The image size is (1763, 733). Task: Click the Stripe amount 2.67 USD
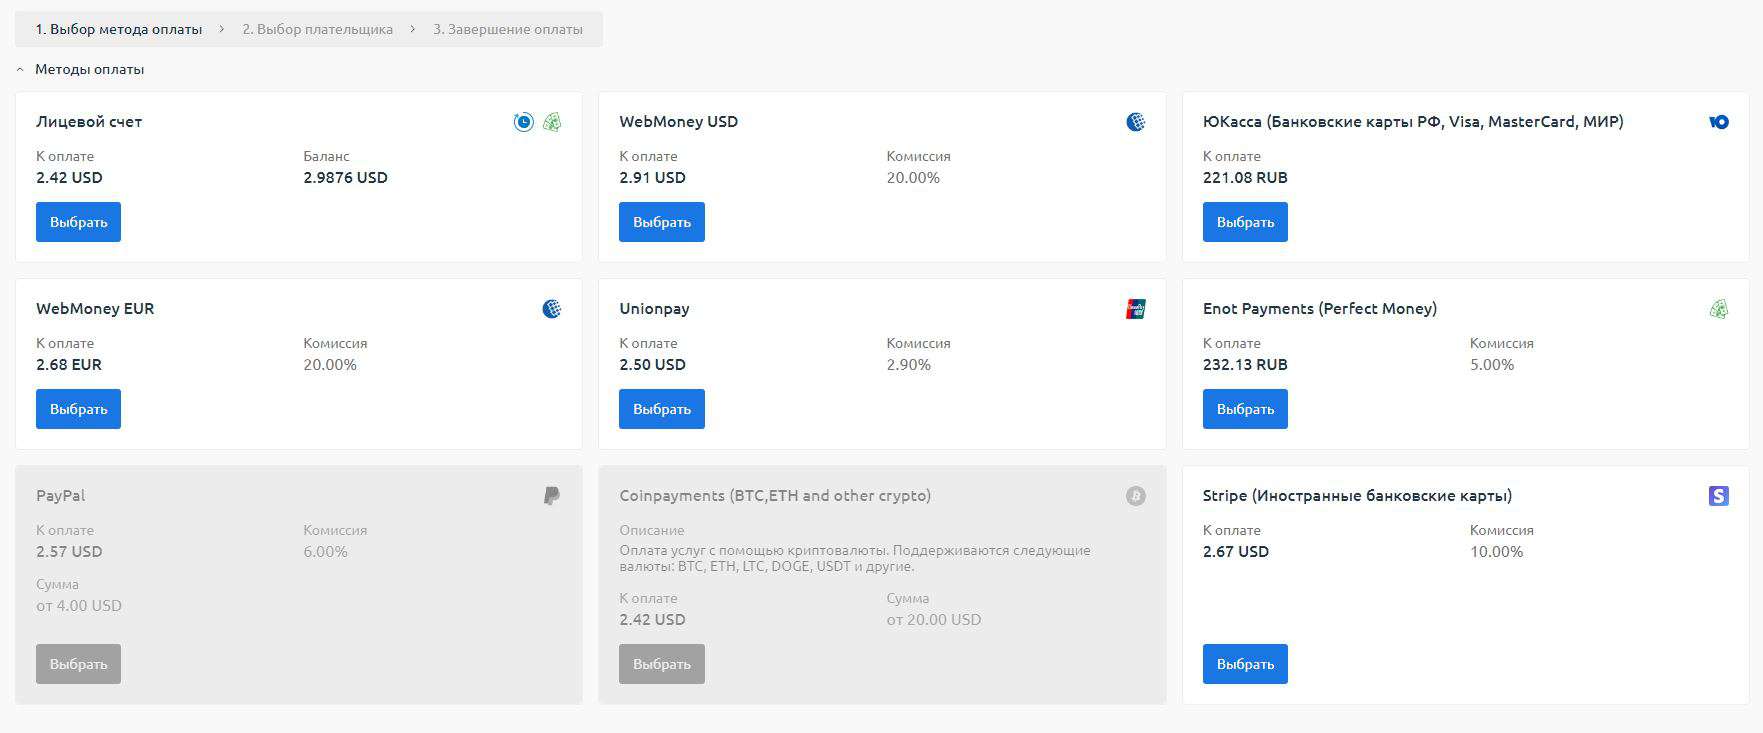1236,552
